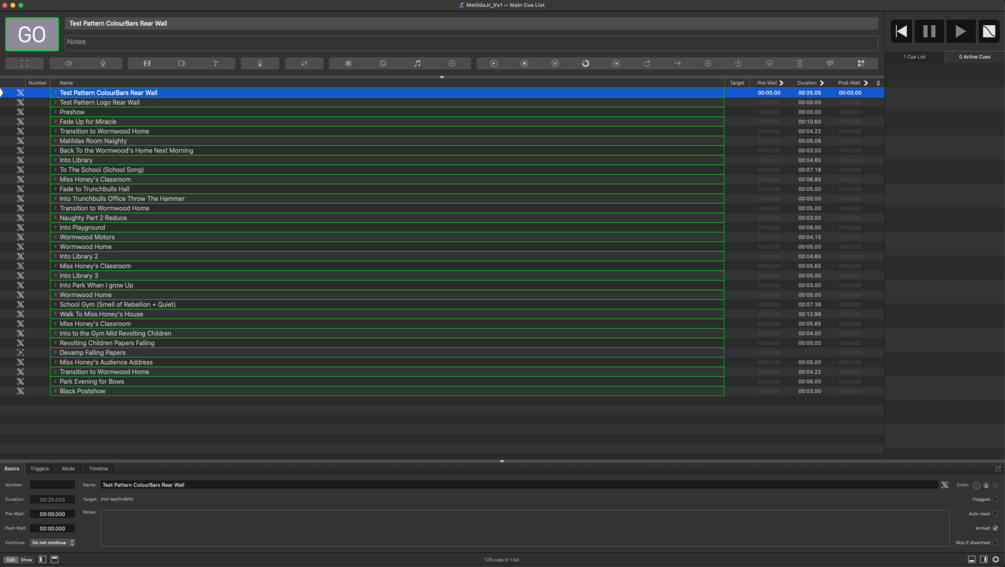Click the cue Number field in inspector

(52, 485)
